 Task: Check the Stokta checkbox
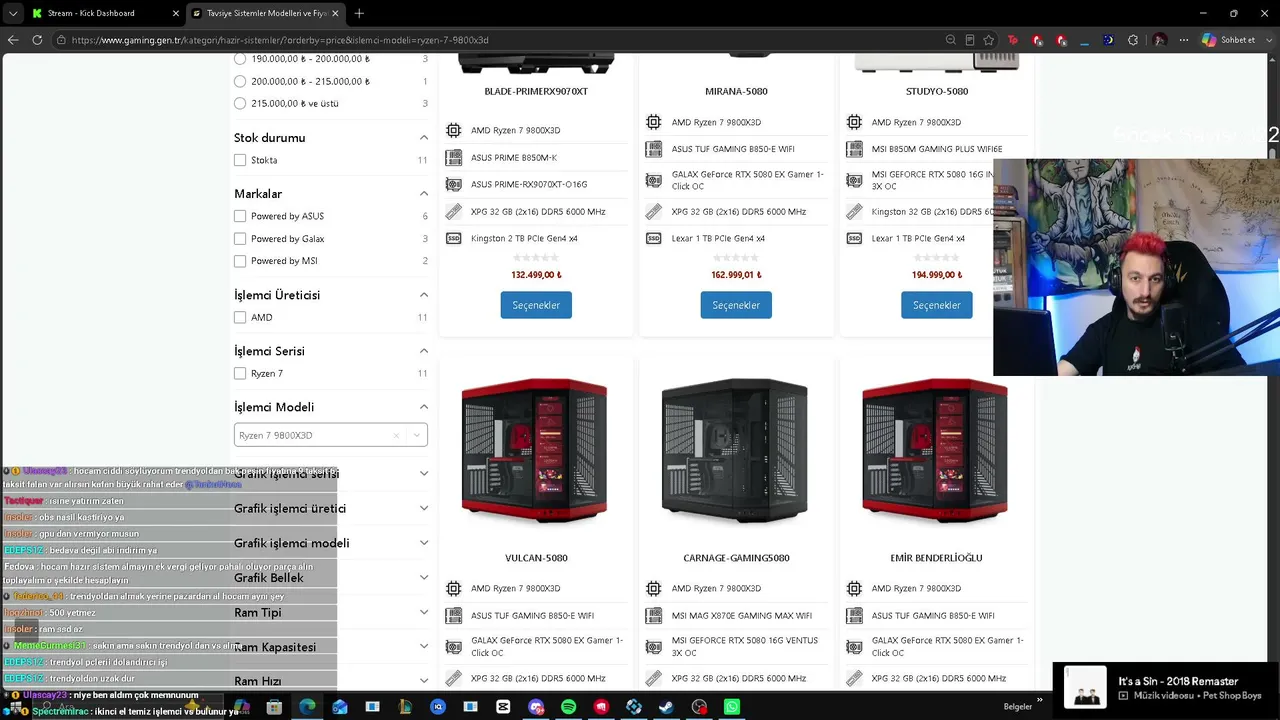[240, 160]
